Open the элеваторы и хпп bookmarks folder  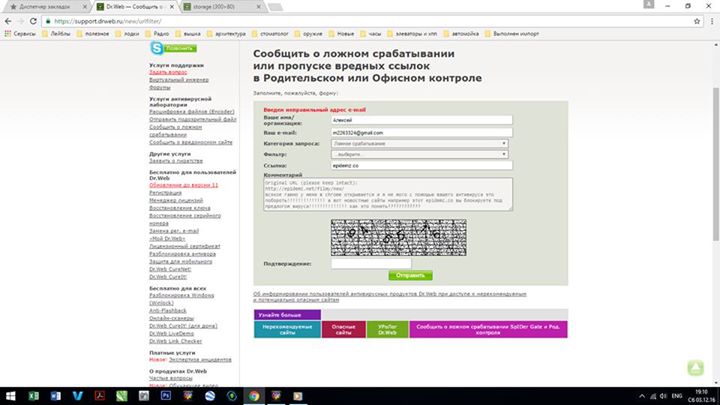coord(412,34)
